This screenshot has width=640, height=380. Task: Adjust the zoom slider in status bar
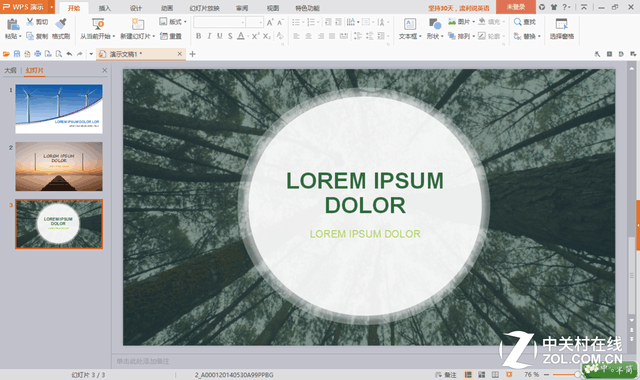coord(577,374)
